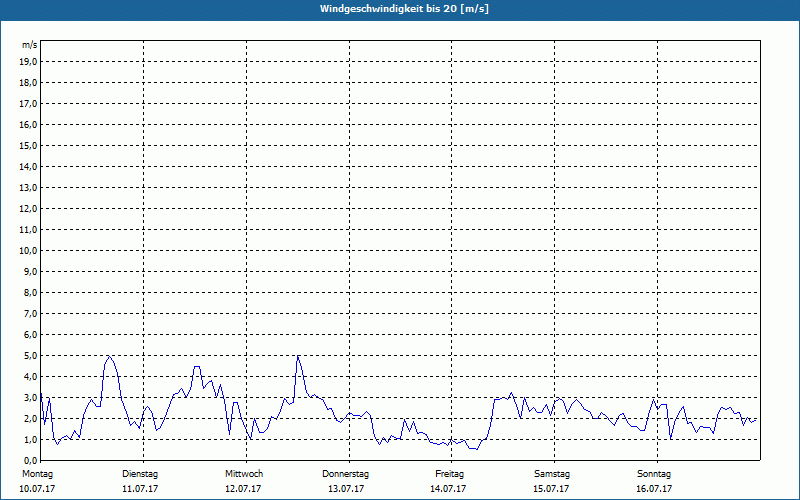
Task: Select the 10,0 y-axis value
Action: point(28,251)
